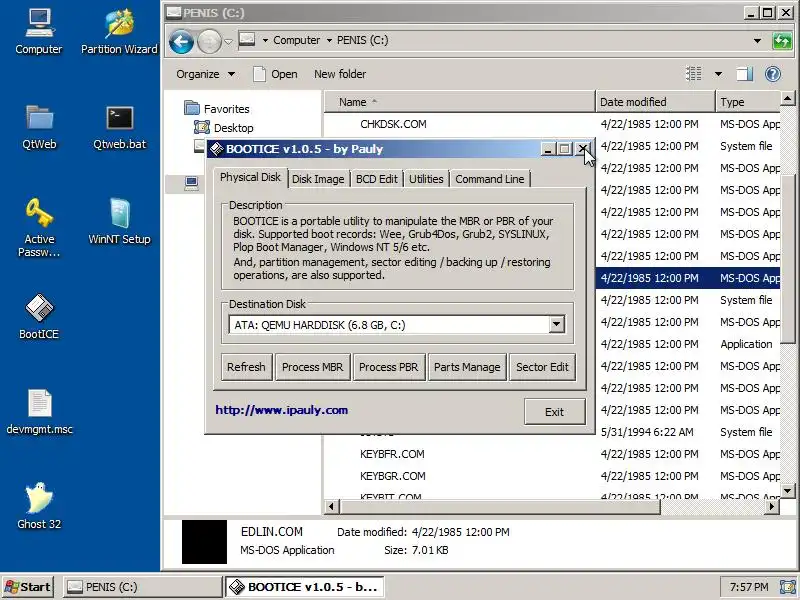Switch to the Command Line tab
This screenshot has width=800, height=600.
click(x=490, y=179)
